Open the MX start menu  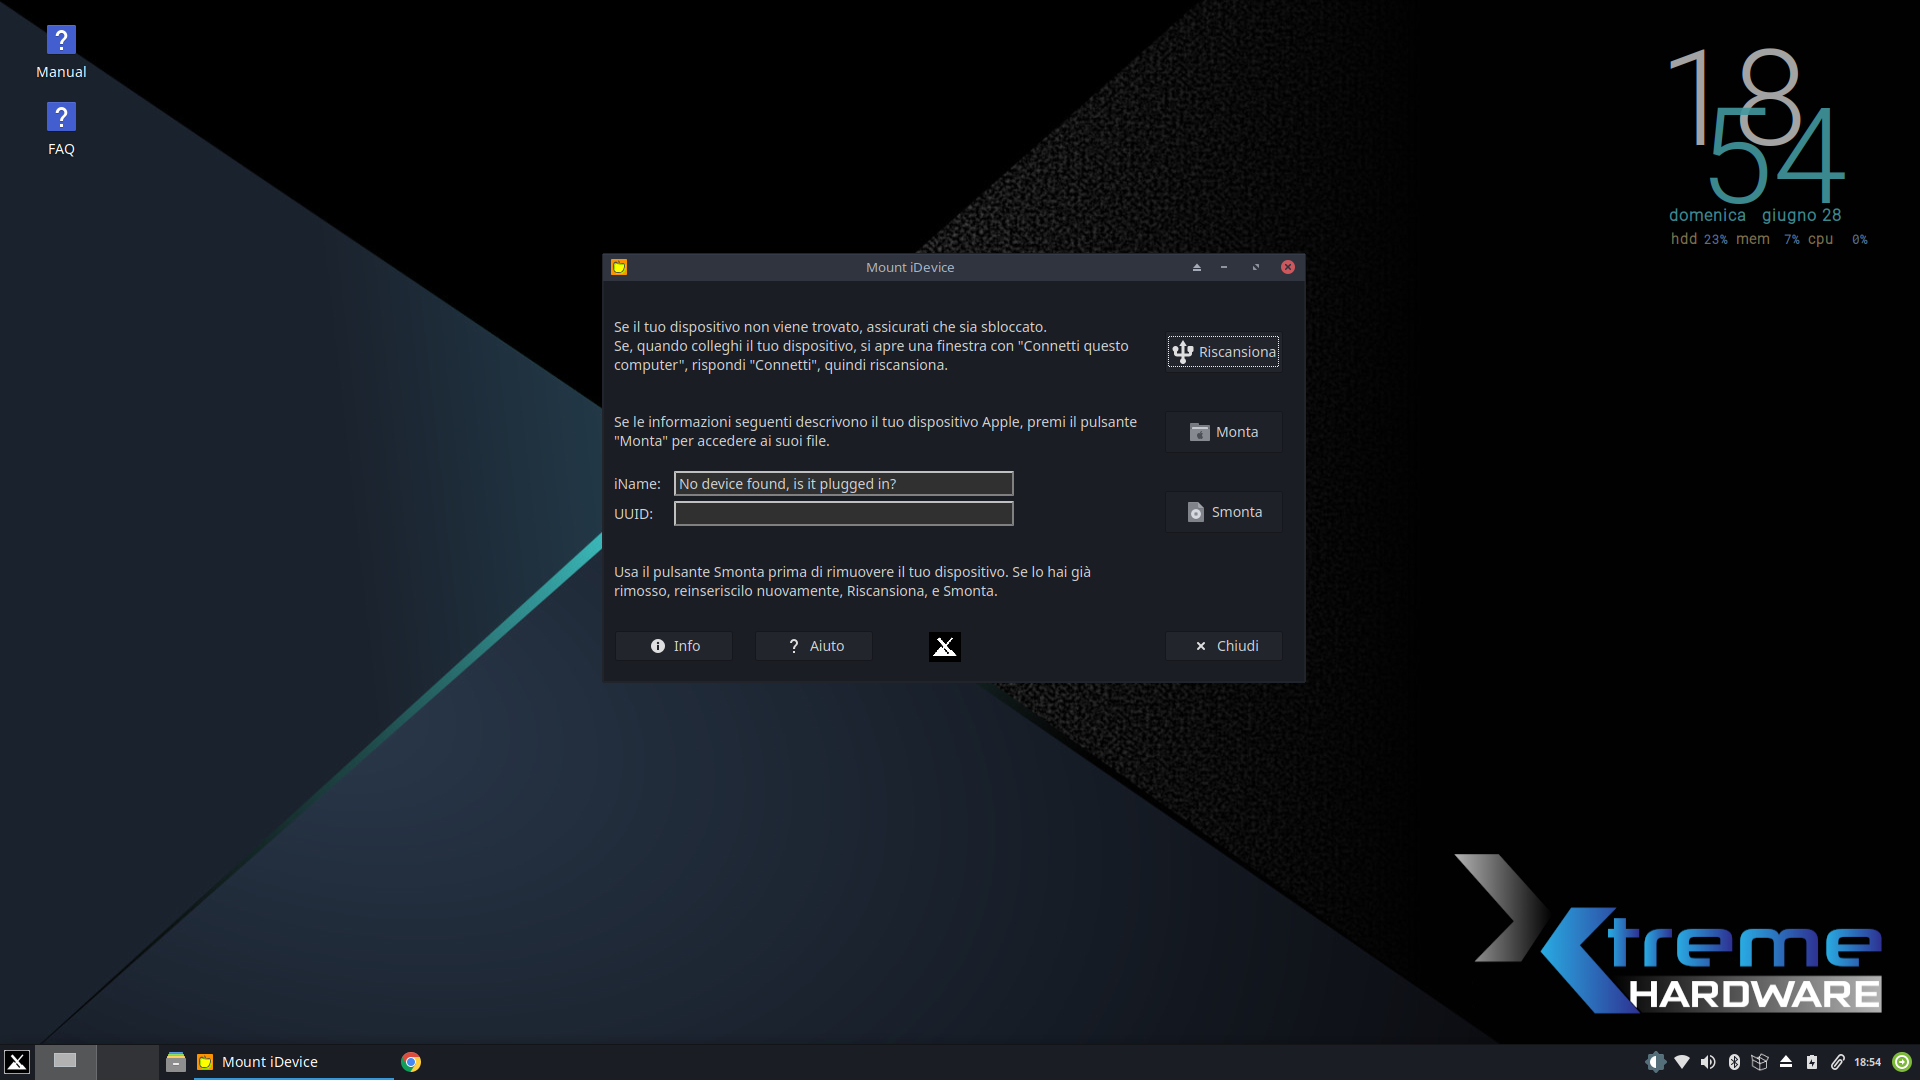pos(17,1062)
